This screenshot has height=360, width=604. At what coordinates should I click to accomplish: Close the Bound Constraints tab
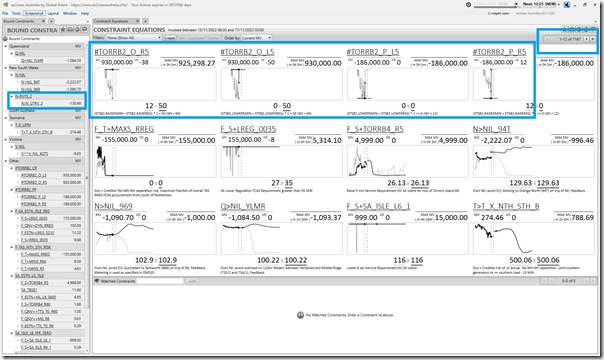44,21
